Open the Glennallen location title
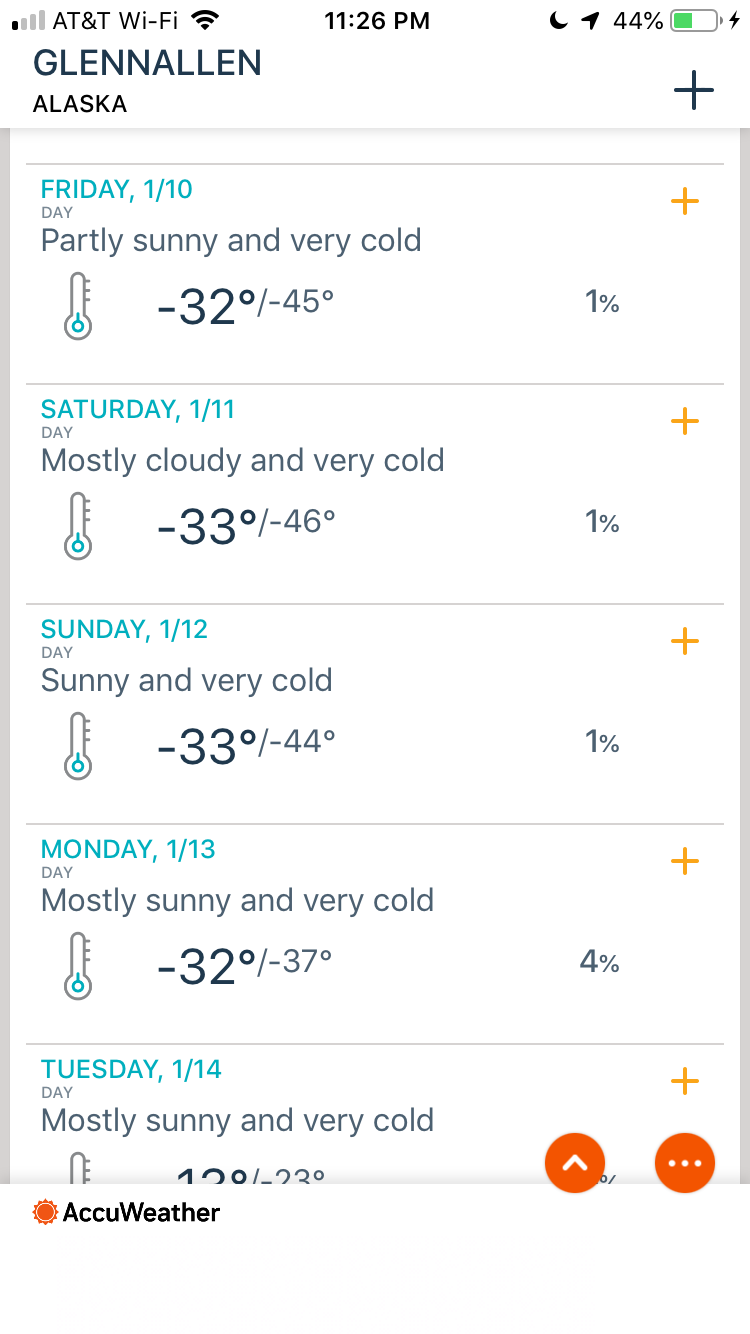 click(x=147, y=63)
